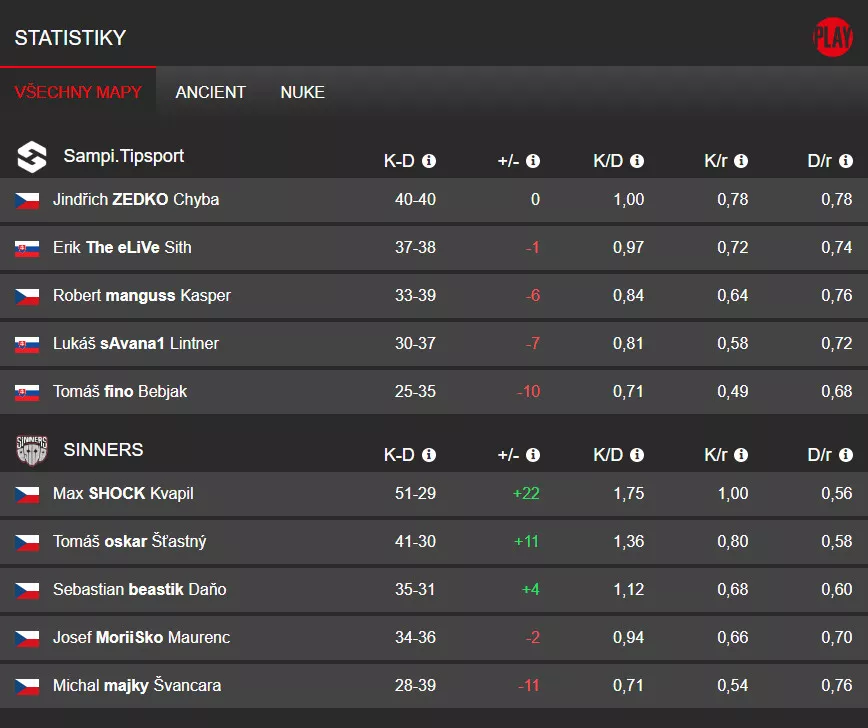Open the NUKE map statistics tab
This screenshot has height=728, width=868.
coord(302,92)
